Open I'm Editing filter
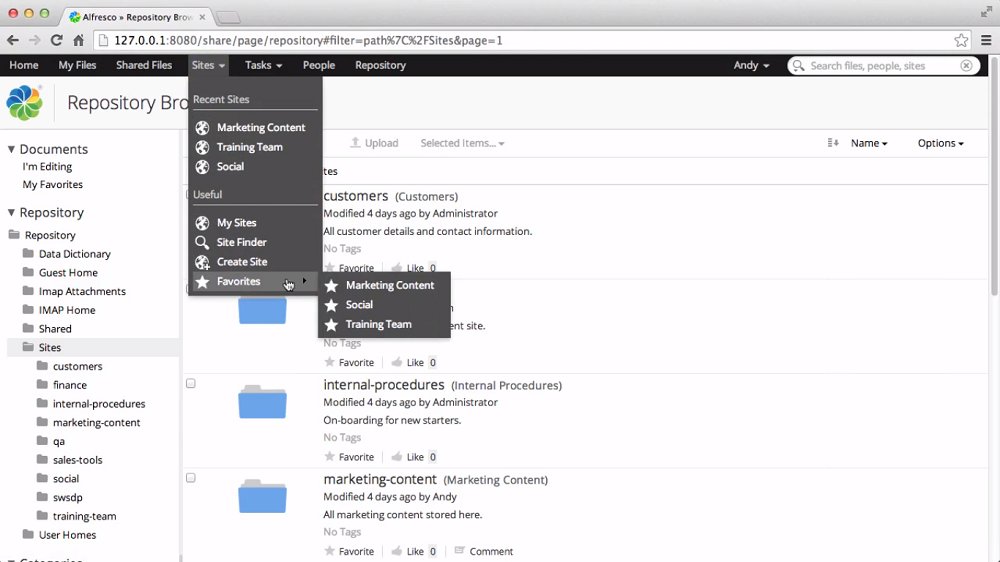 tap(47, 166)
